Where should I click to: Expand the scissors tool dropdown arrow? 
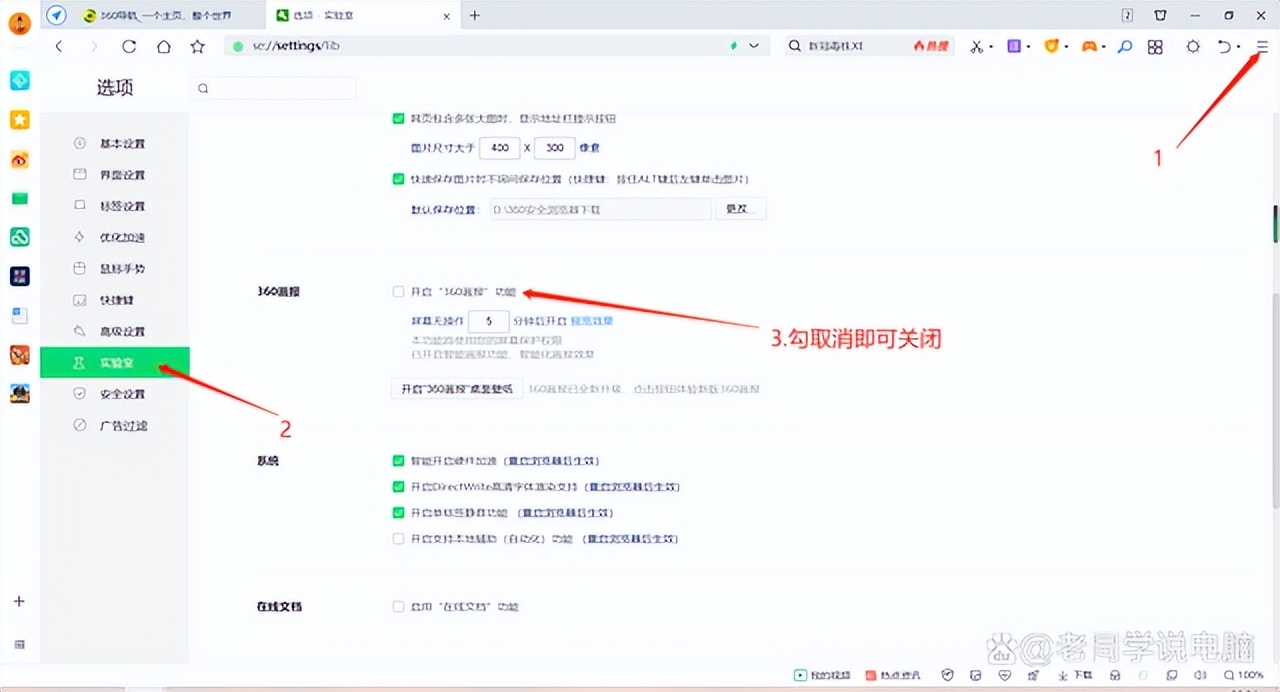point(990,47)
